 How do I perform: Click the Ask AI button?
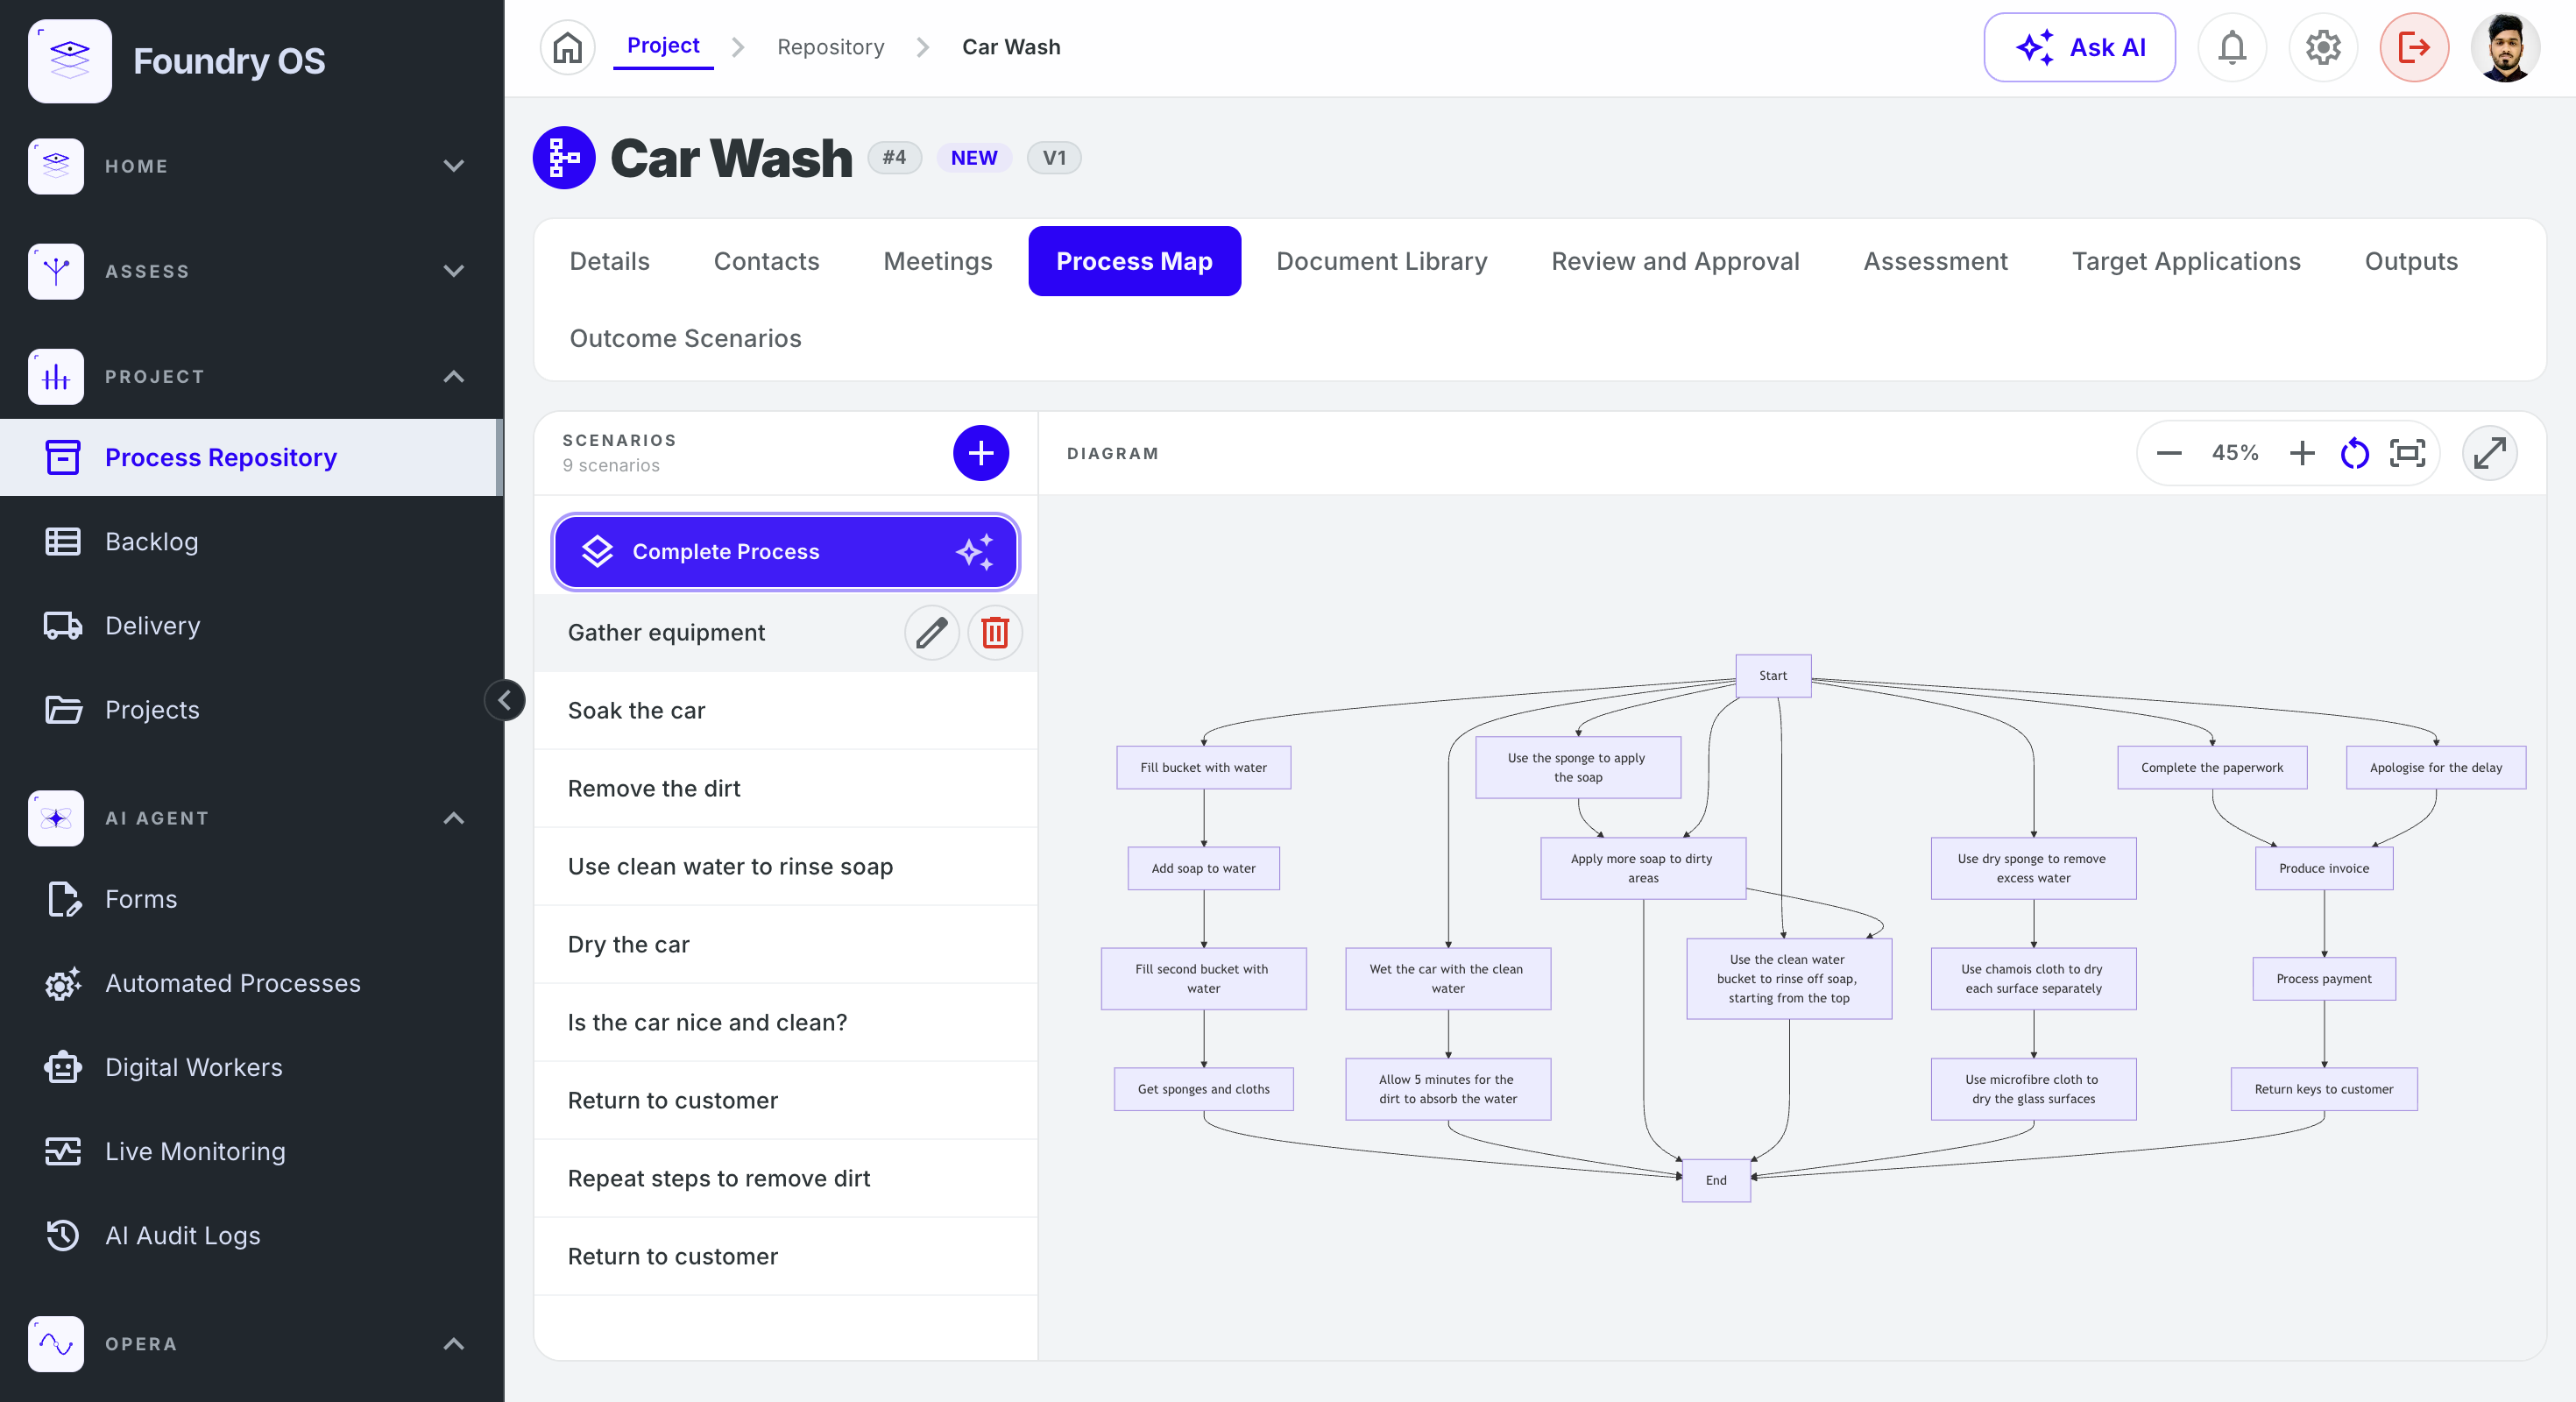click(x=2078, y=47)
